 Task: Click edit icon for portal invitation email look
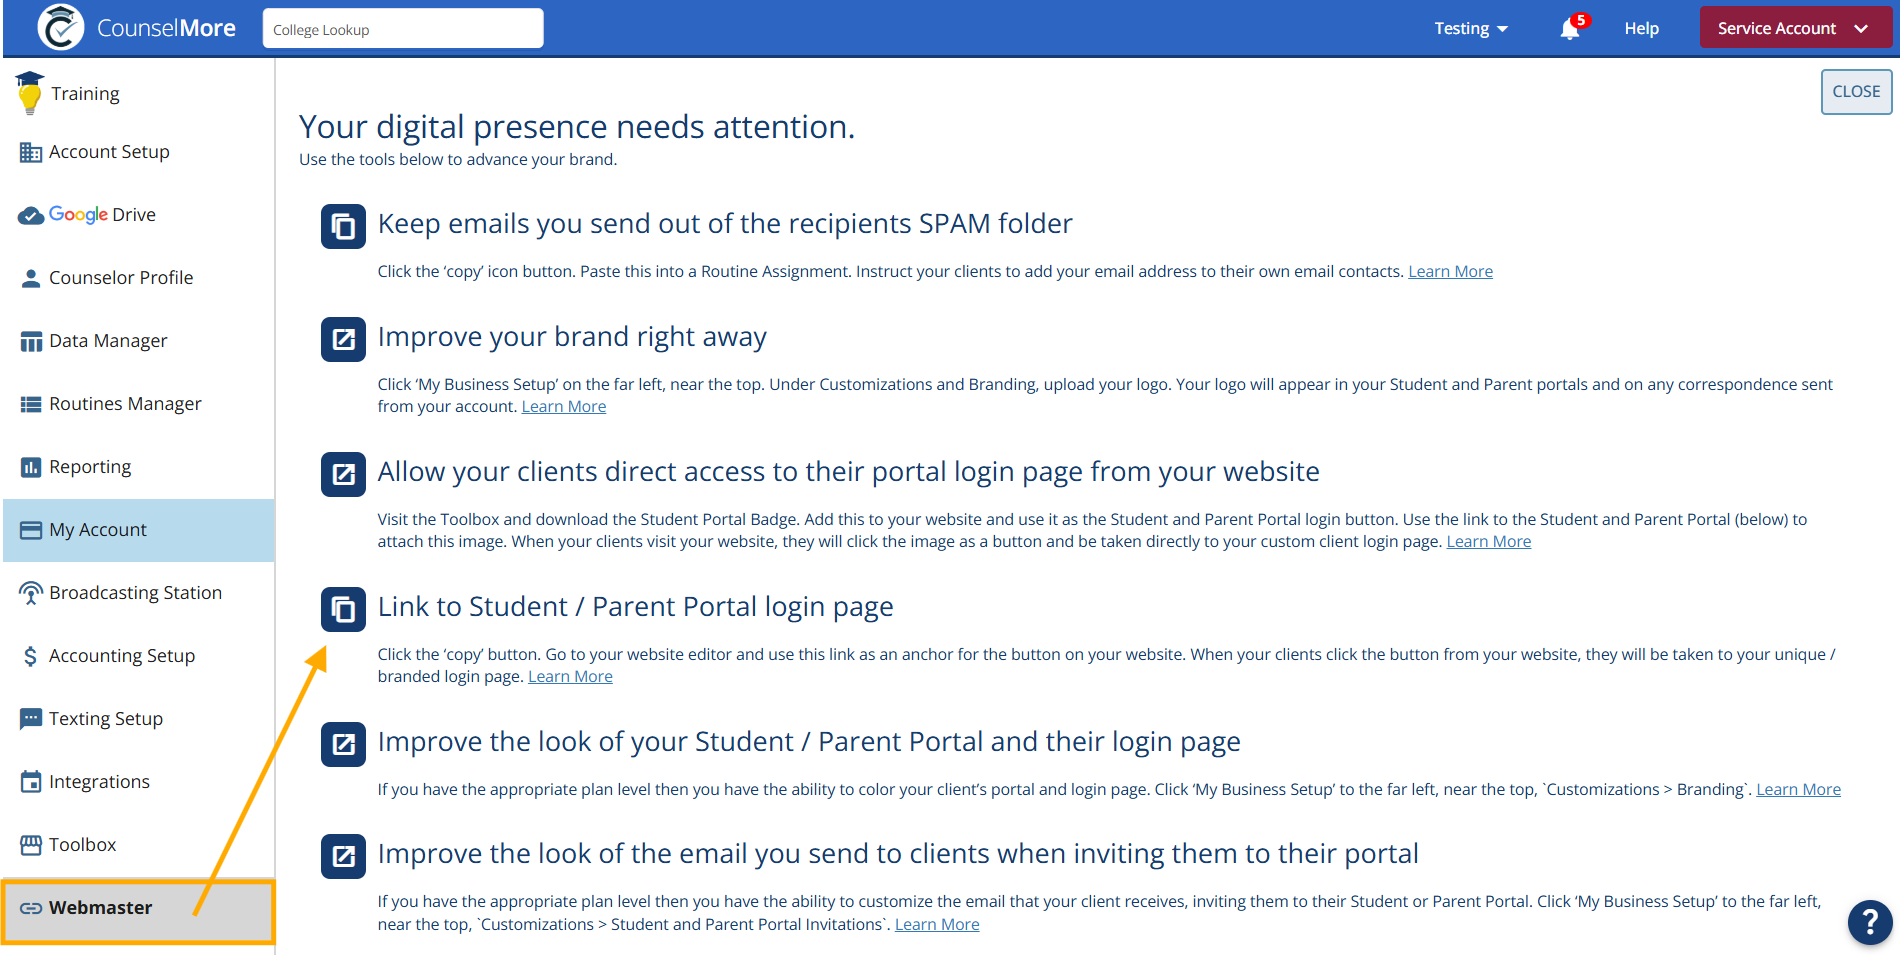click(343, 856)
